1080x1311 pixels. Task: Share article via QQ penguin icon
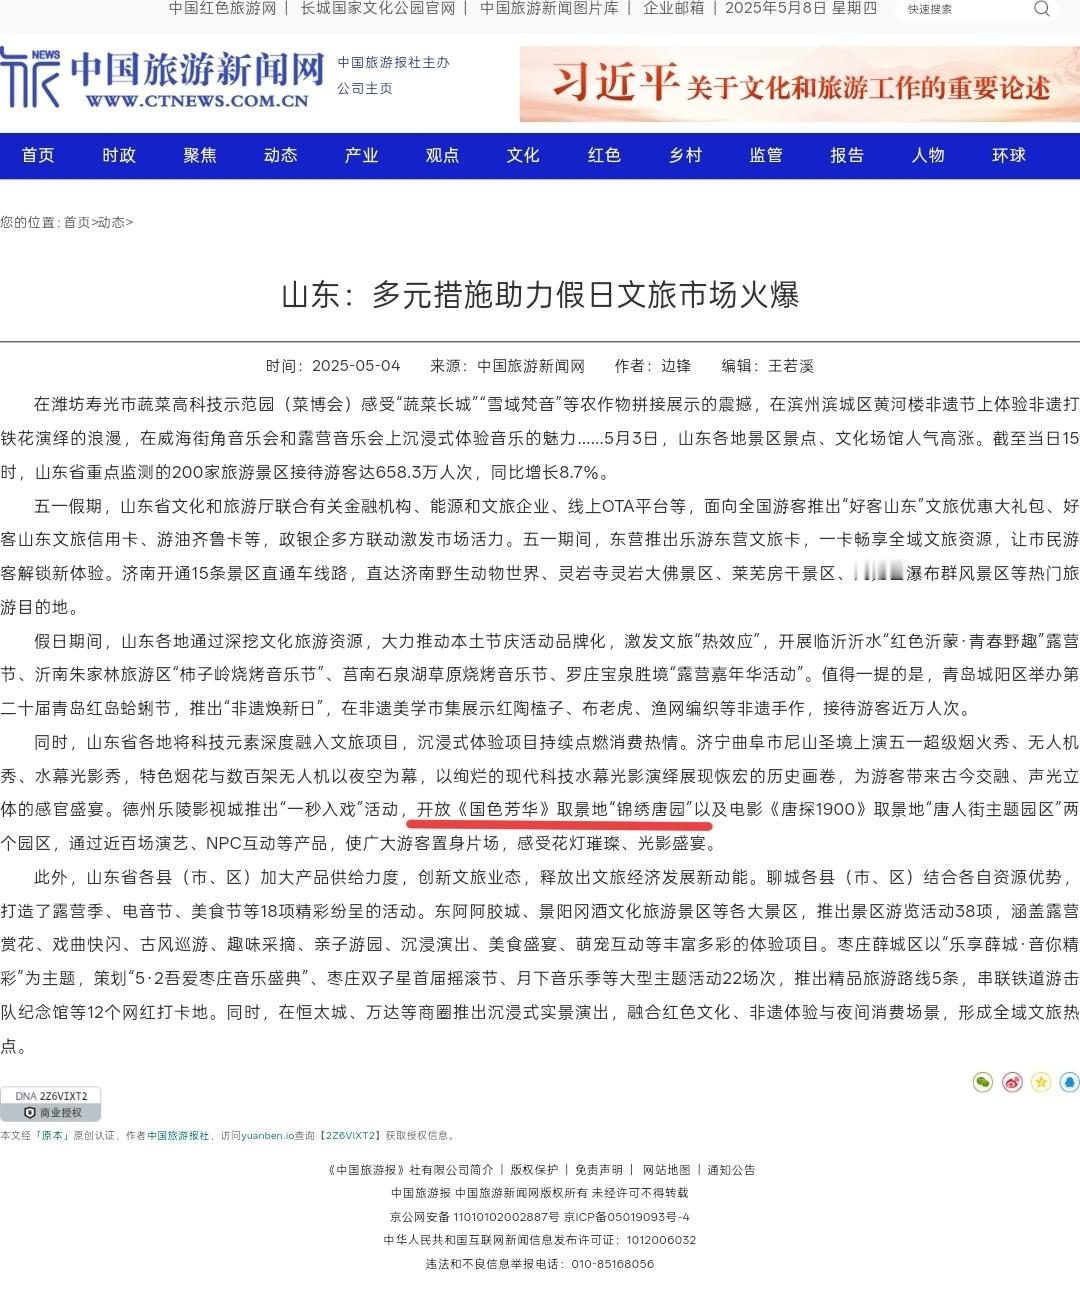click(x=1069, y=1082)
